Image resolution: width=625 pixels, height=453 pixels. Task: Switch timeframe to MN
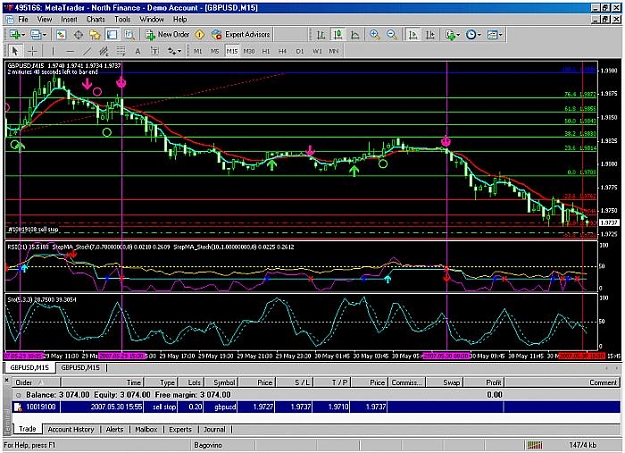[334, 51]
